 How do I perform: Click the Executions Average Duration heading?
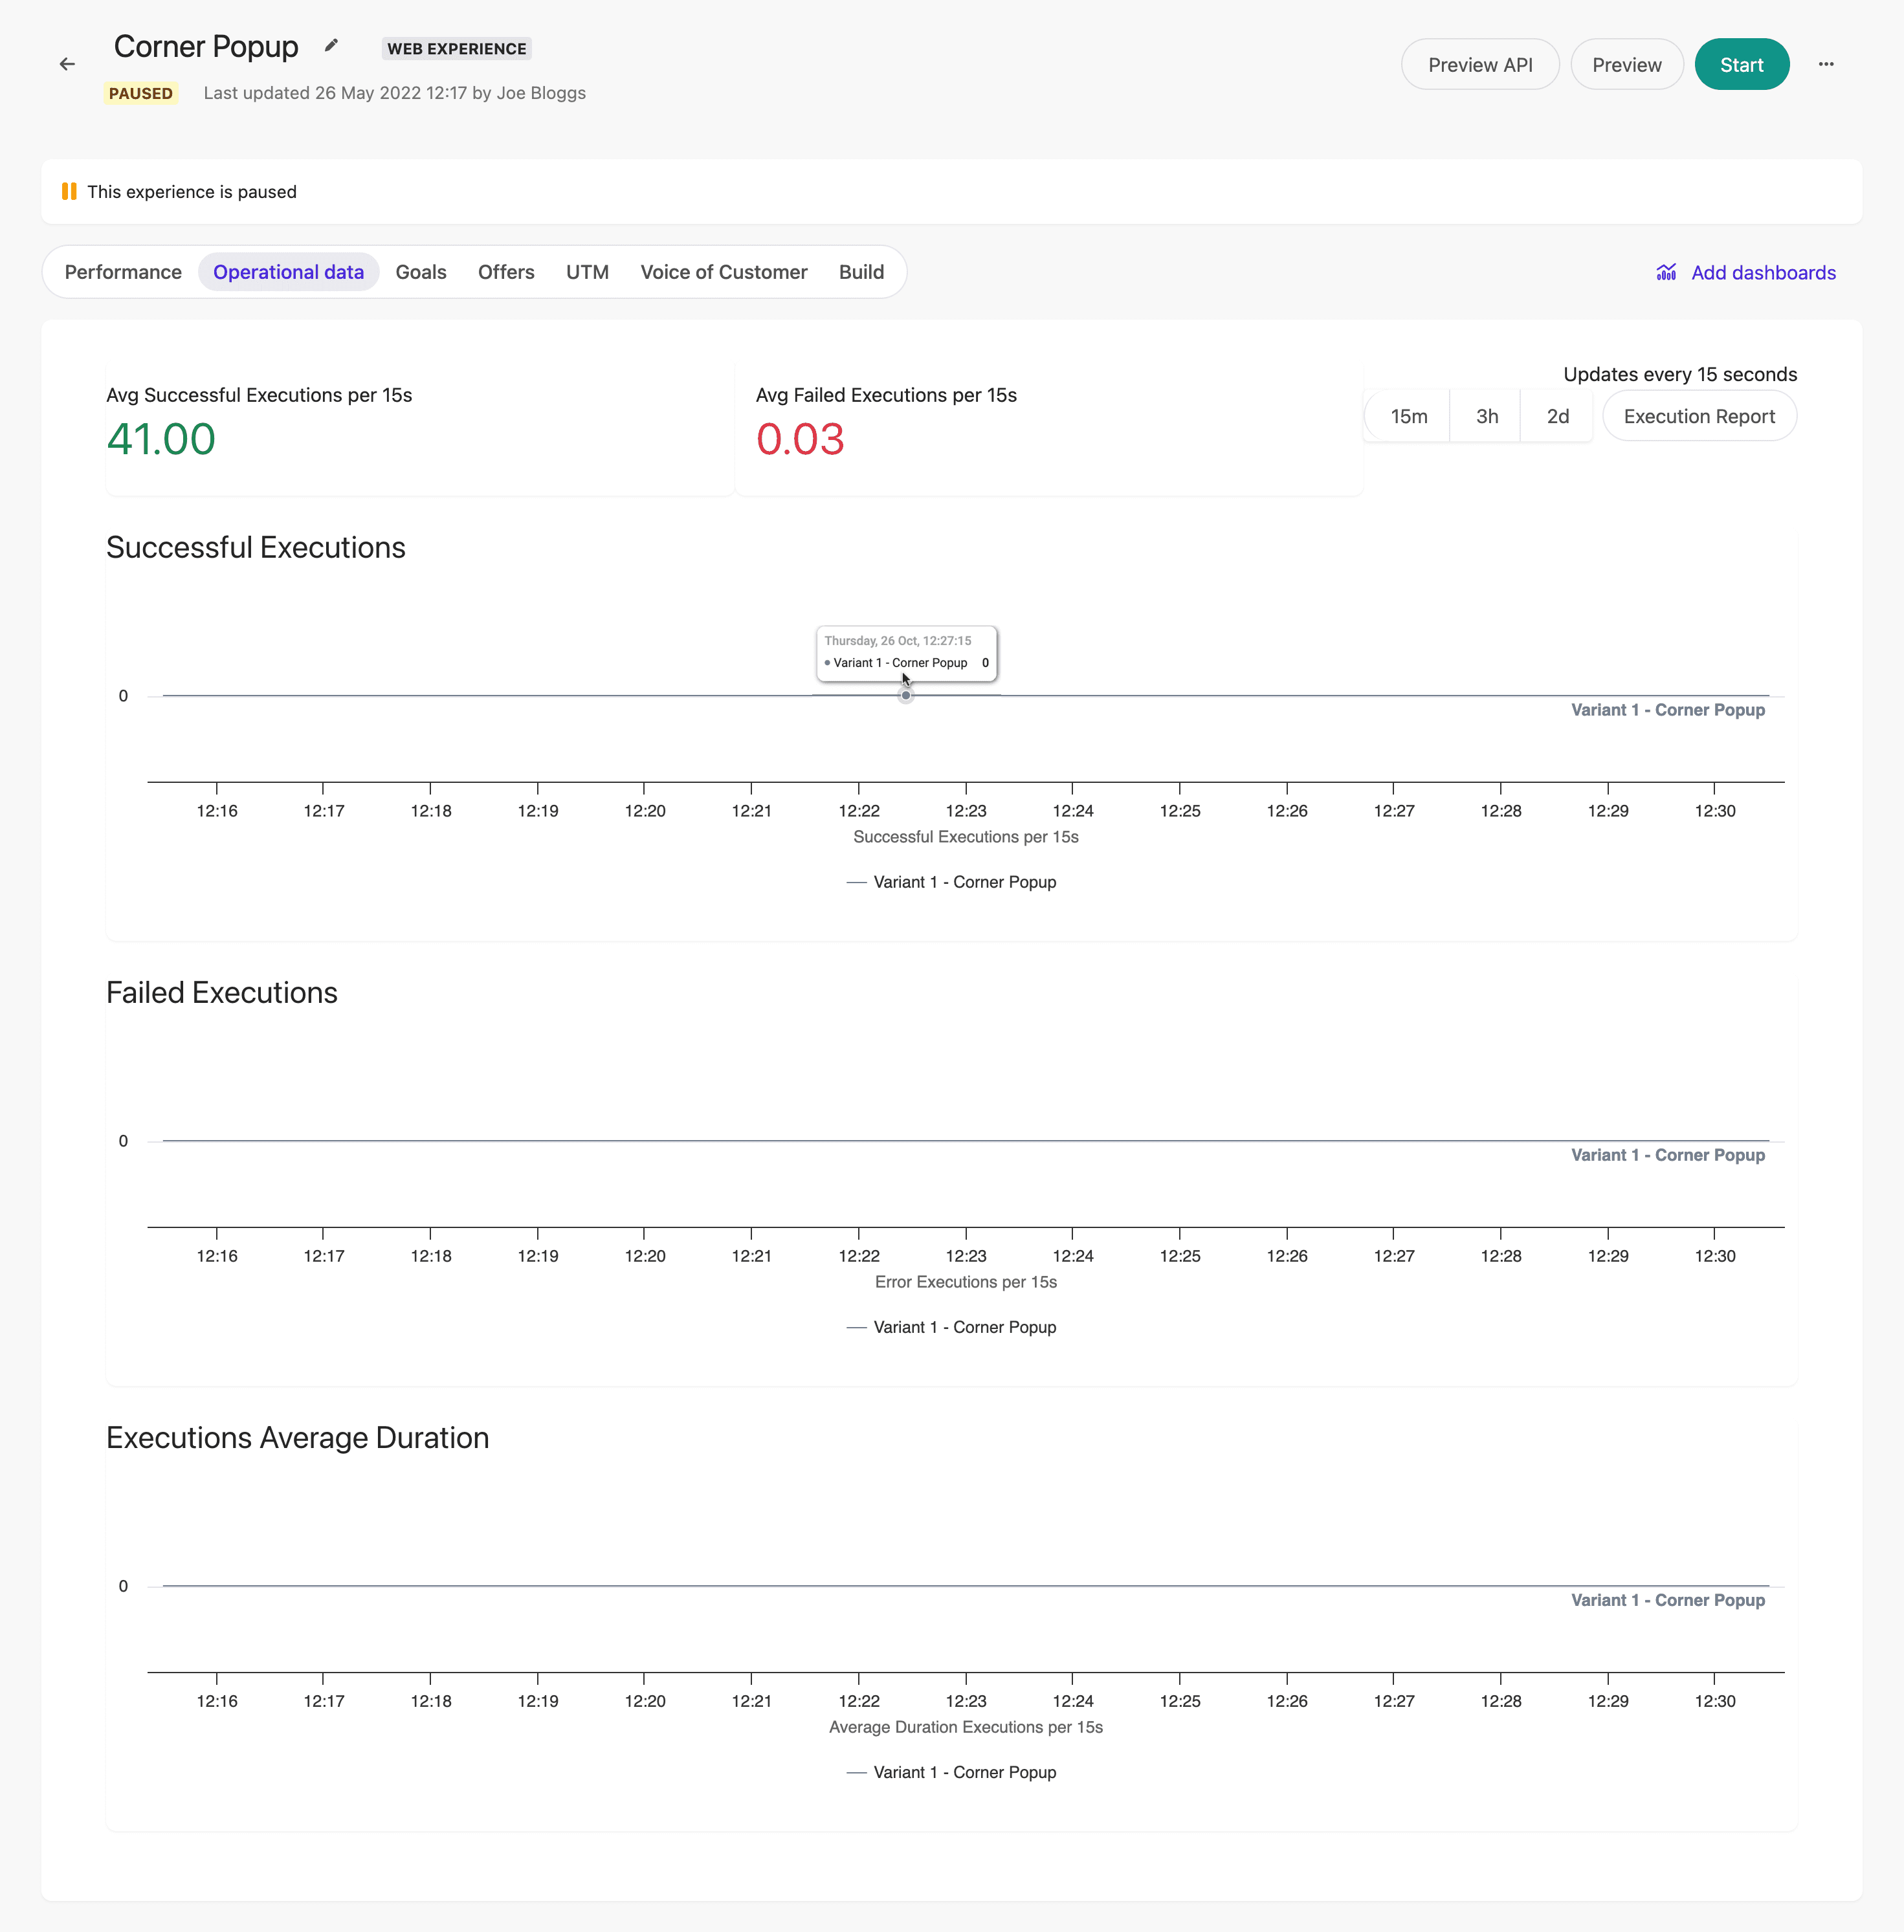tap(298, 1437)
